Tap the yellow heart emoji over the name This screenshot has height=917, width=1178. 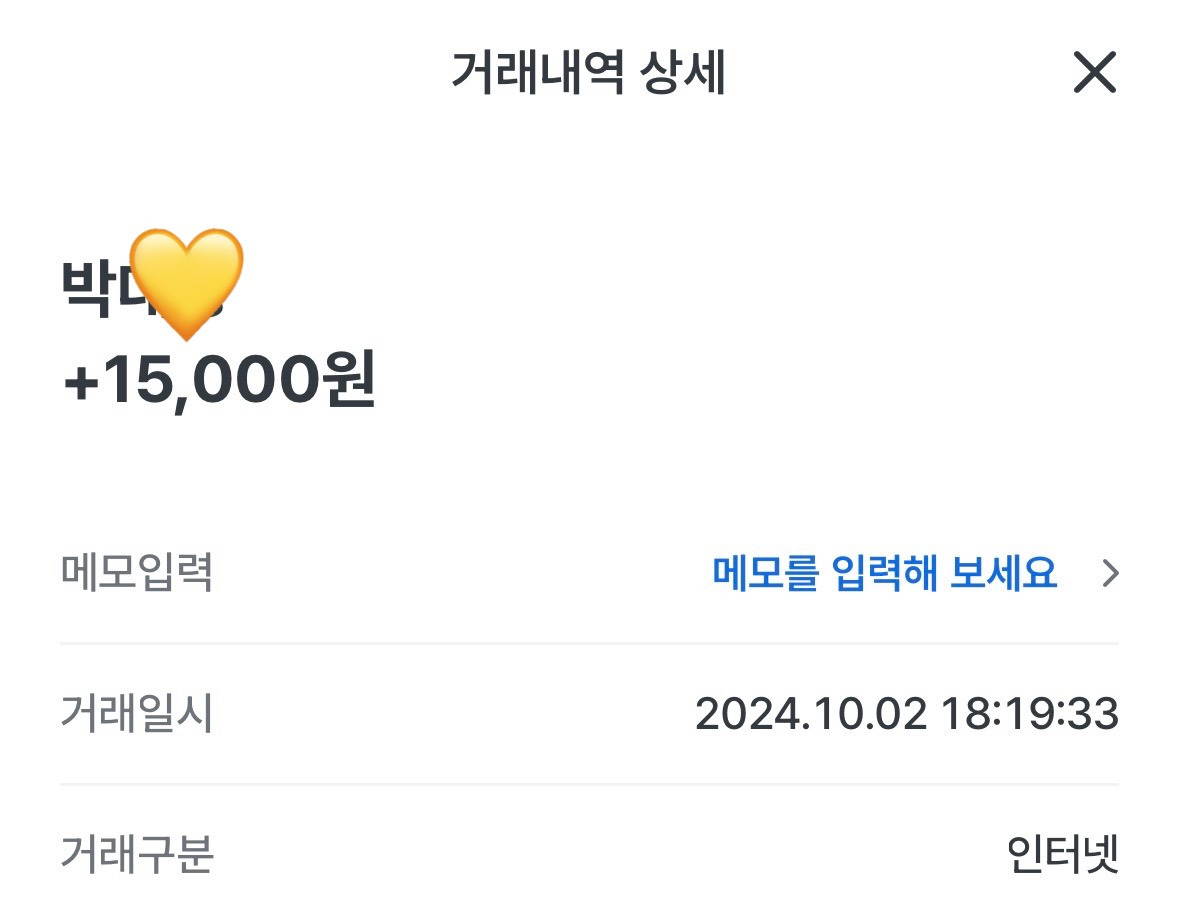186,284
